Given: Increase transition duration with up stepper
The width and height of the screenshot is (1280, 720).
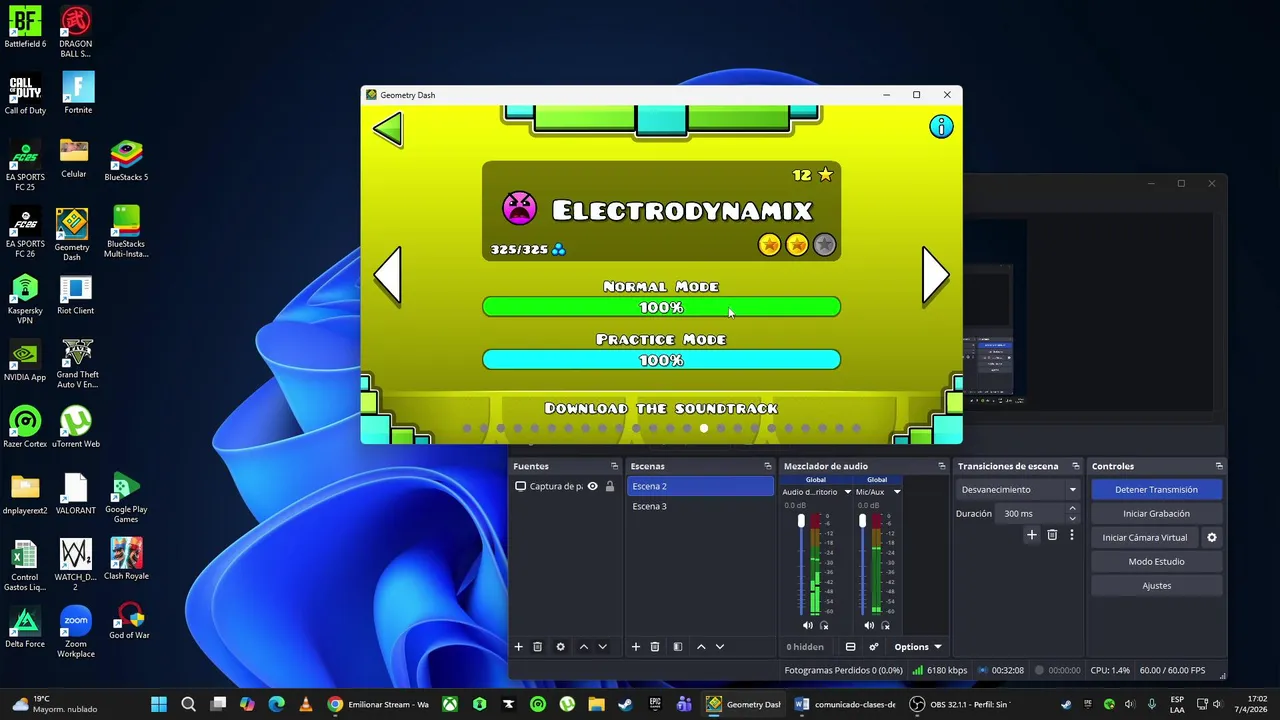Looking at the screenshot, I should pyautogui.click(x=1072, y=509).
